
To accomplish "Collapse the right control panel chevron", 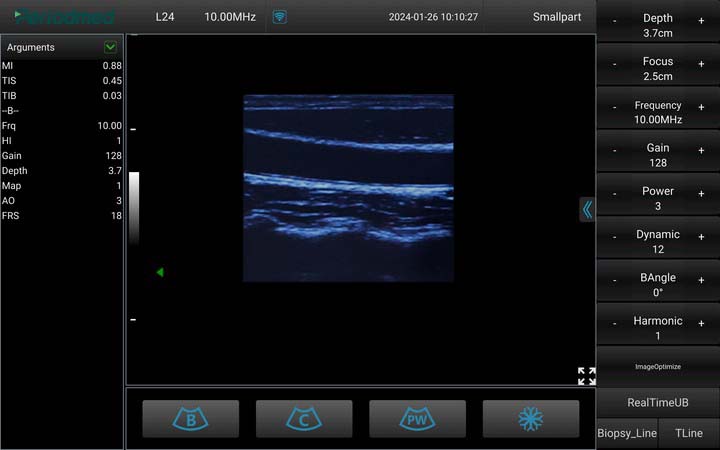I will click(587, 209).
